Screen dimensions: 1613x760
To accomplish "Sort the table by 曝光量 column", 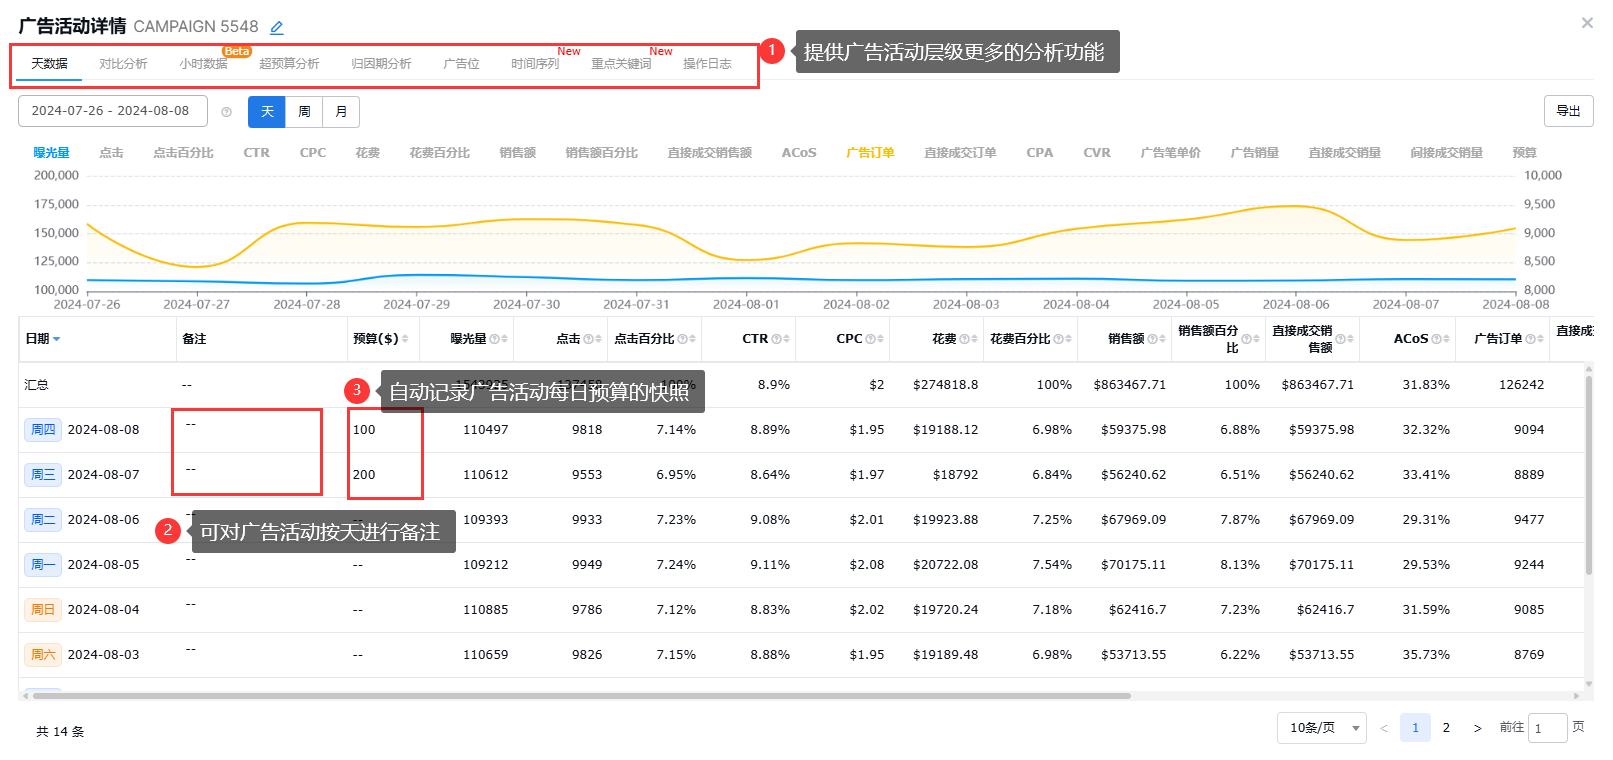I will 504,339.
